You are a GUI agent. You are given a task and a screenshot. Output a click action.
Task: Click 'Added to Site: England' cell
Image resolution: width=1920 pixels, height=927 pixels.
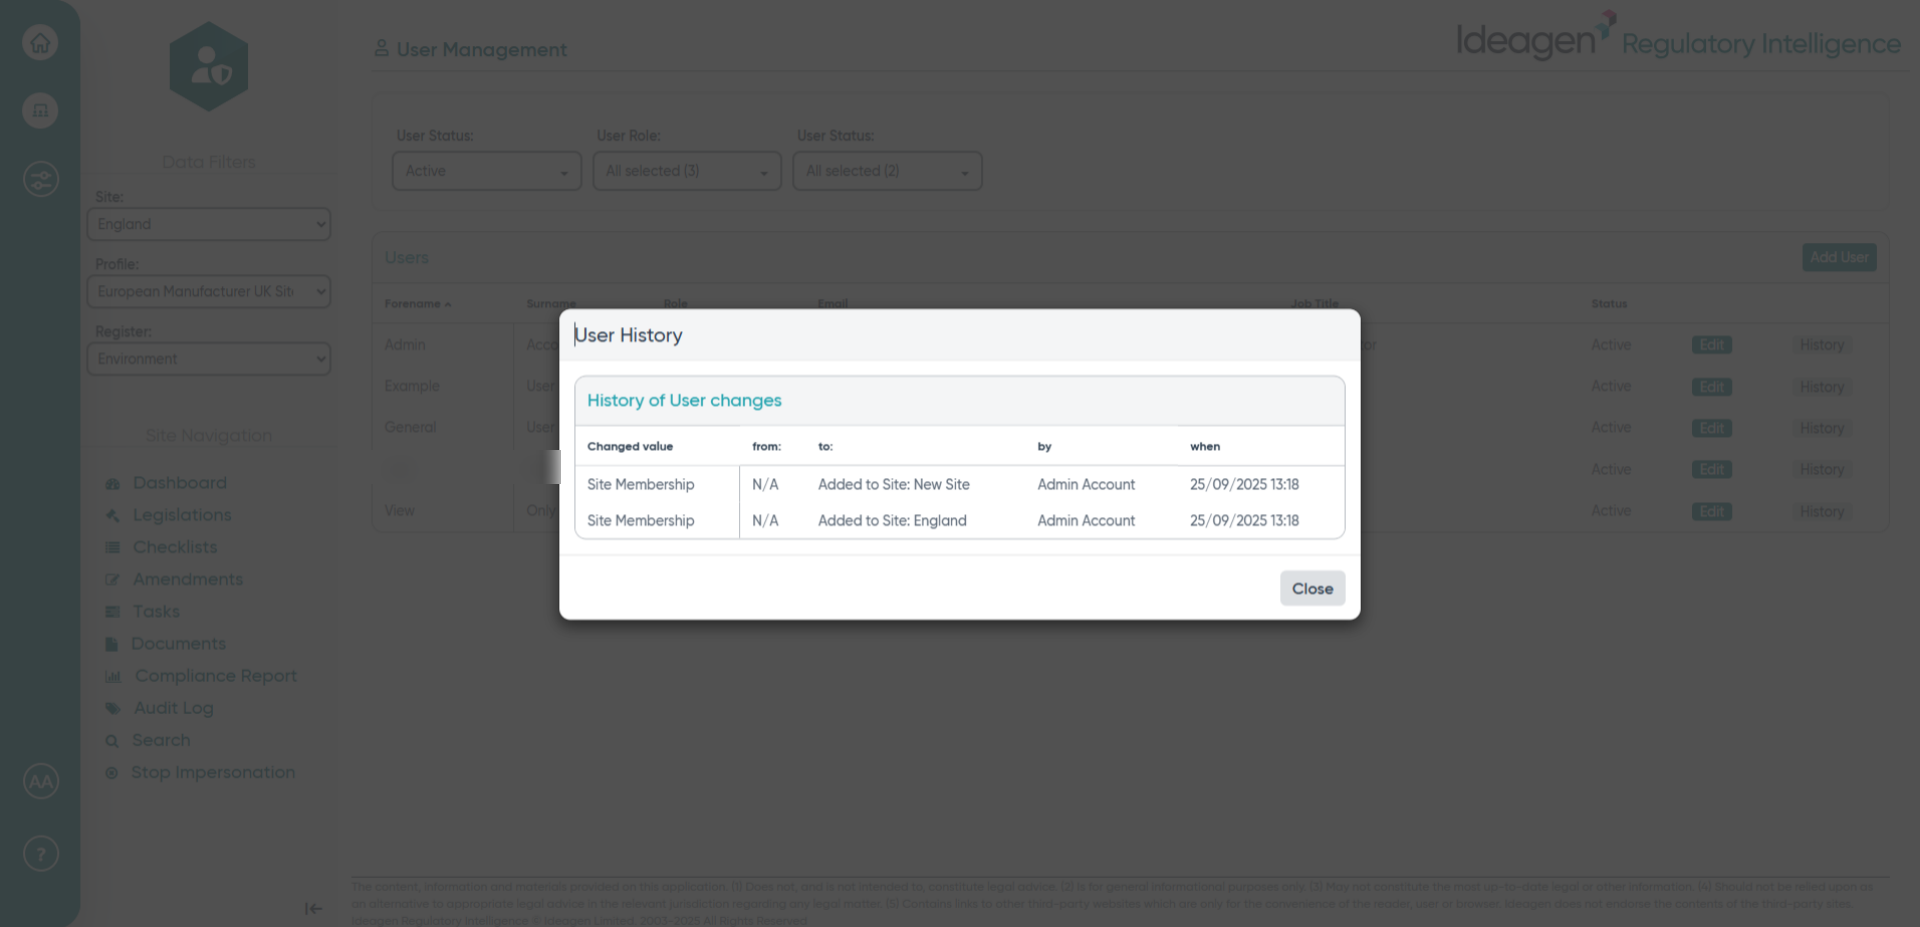[892, 520]
